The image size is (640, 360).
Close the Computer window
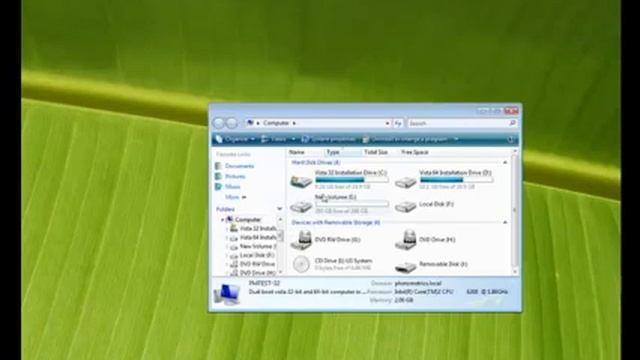pos(511,111)
